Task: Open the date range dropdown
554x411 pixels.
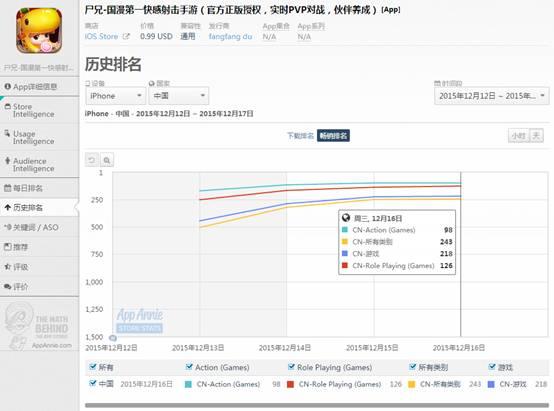Action: pos(492,96)
